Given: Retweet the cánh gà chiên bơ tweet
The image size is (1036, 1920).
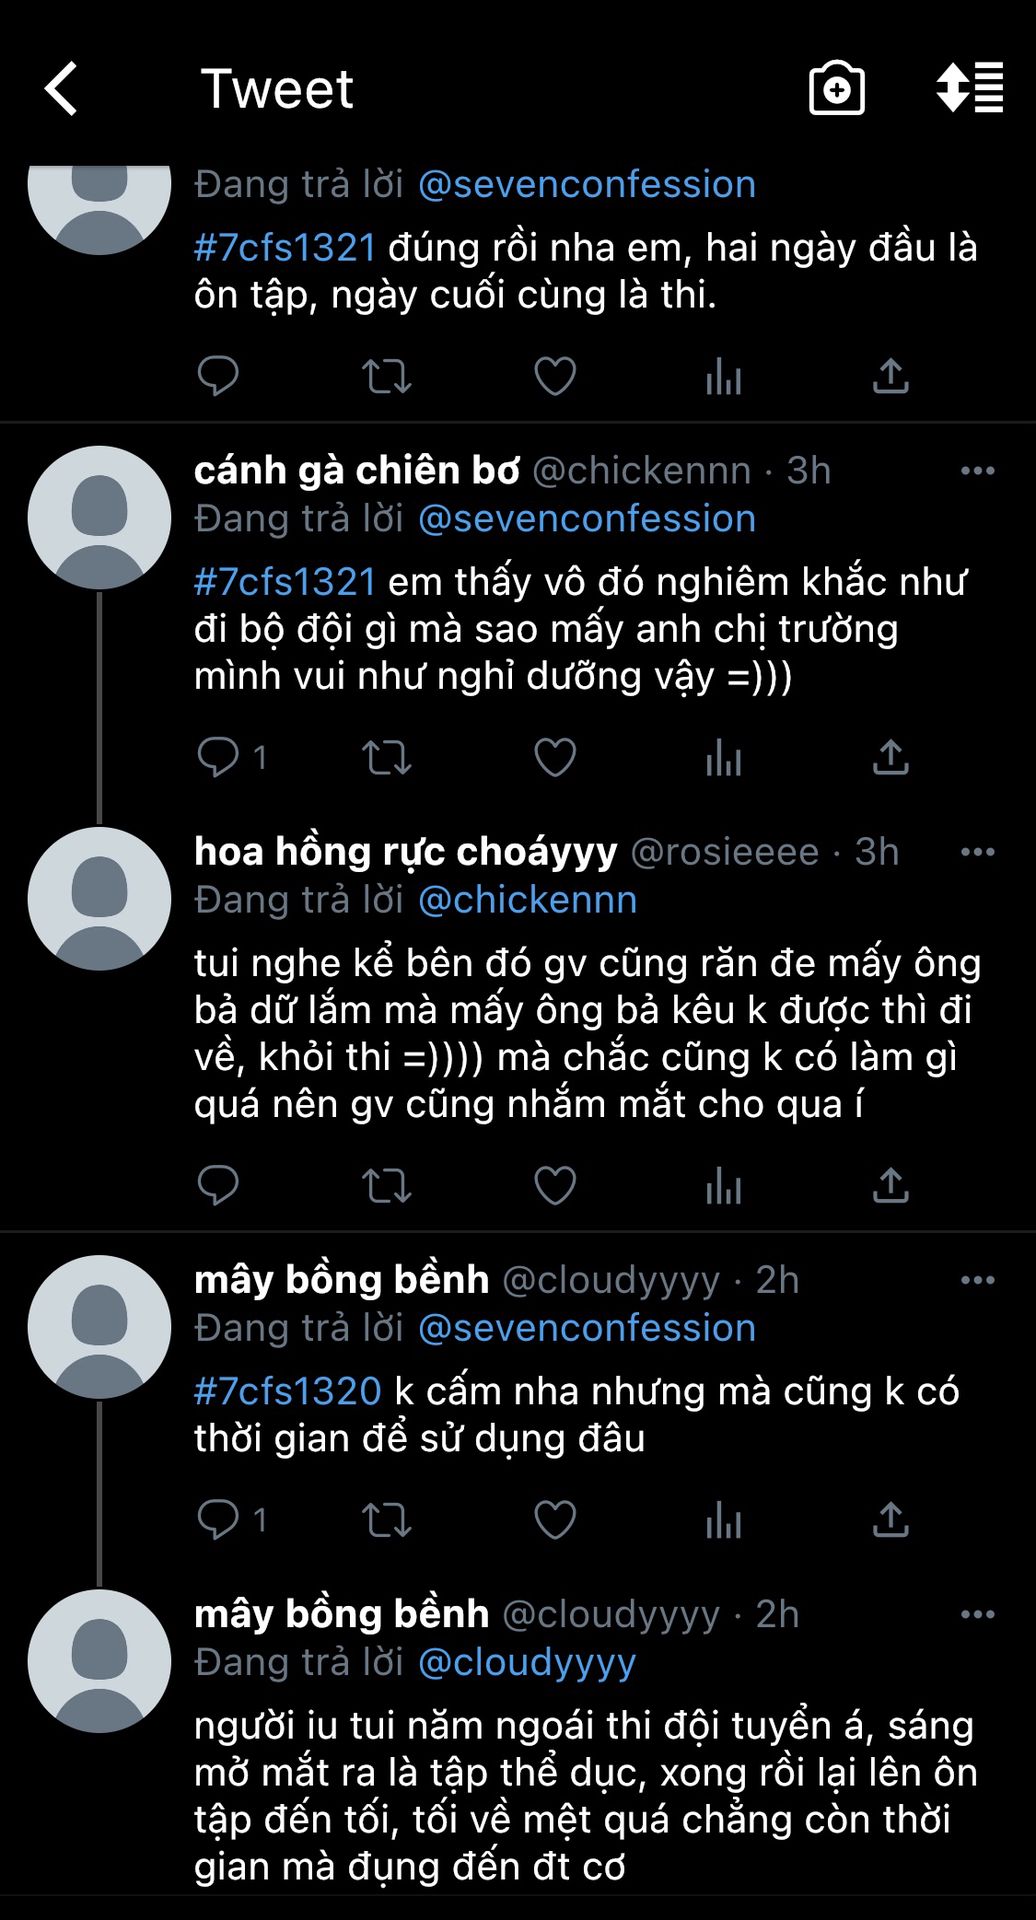Looking at the screenshot, I should (x=386, y=758).
